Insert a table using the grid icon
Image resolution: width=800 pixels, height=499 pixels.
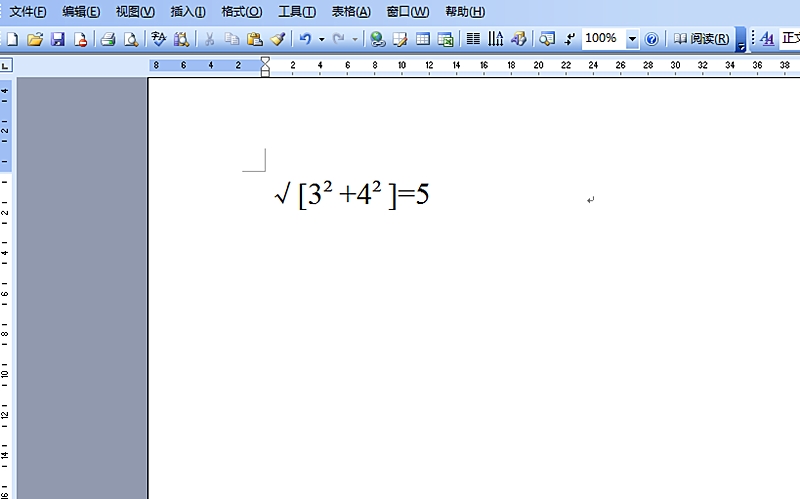(x=422, y=39)
